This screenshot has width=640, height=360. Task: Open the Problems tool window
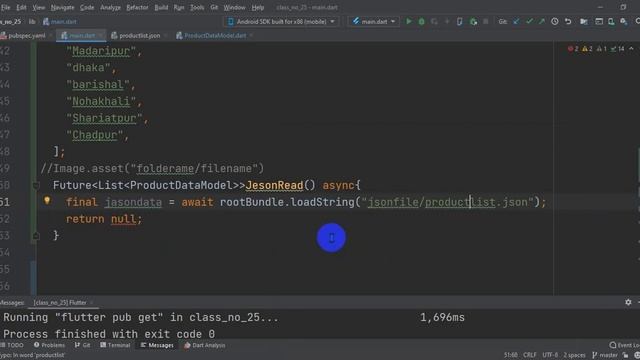49,345
